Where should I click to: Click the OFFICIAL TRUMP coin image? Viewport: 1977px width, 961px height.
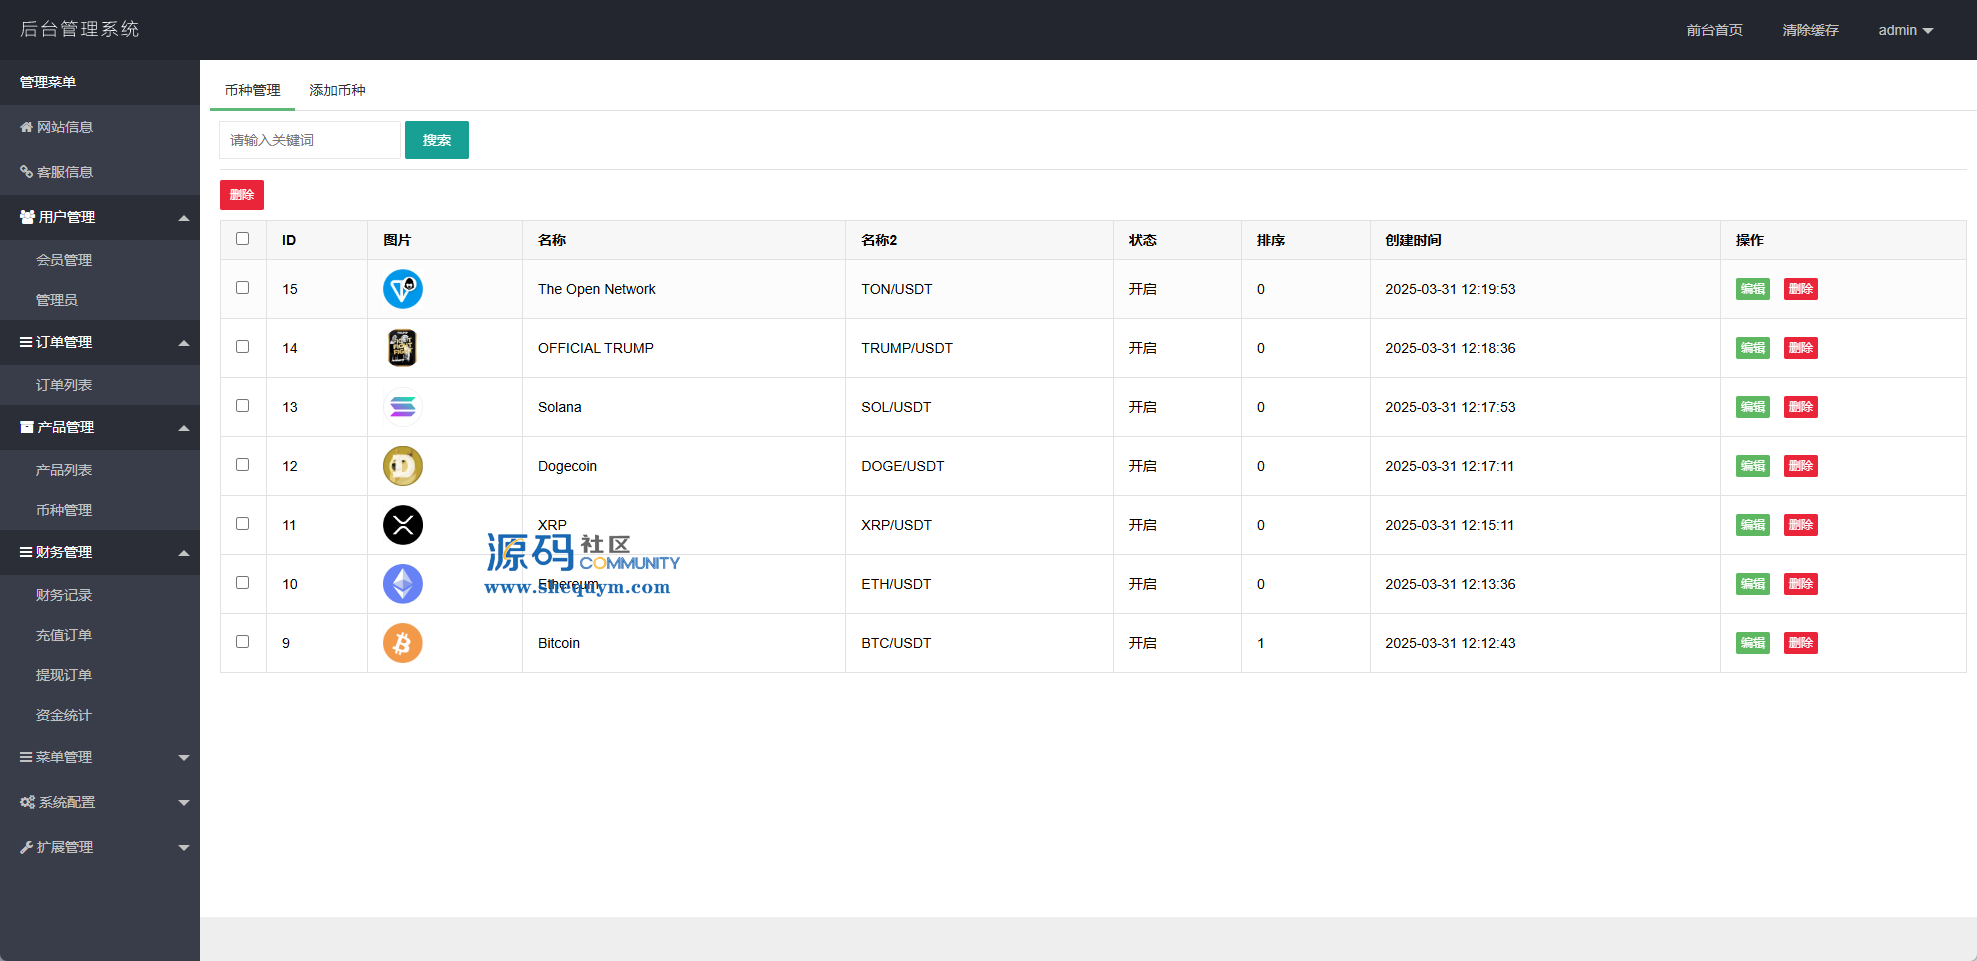tap(402, 348)
